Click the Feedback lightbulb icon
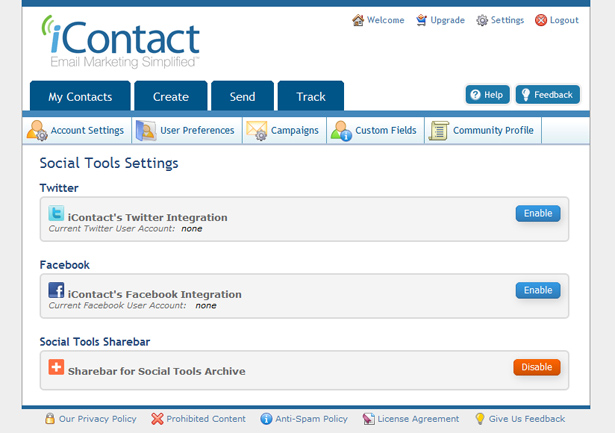The width and height of the screenshot is (615, 433). [526, 95]
